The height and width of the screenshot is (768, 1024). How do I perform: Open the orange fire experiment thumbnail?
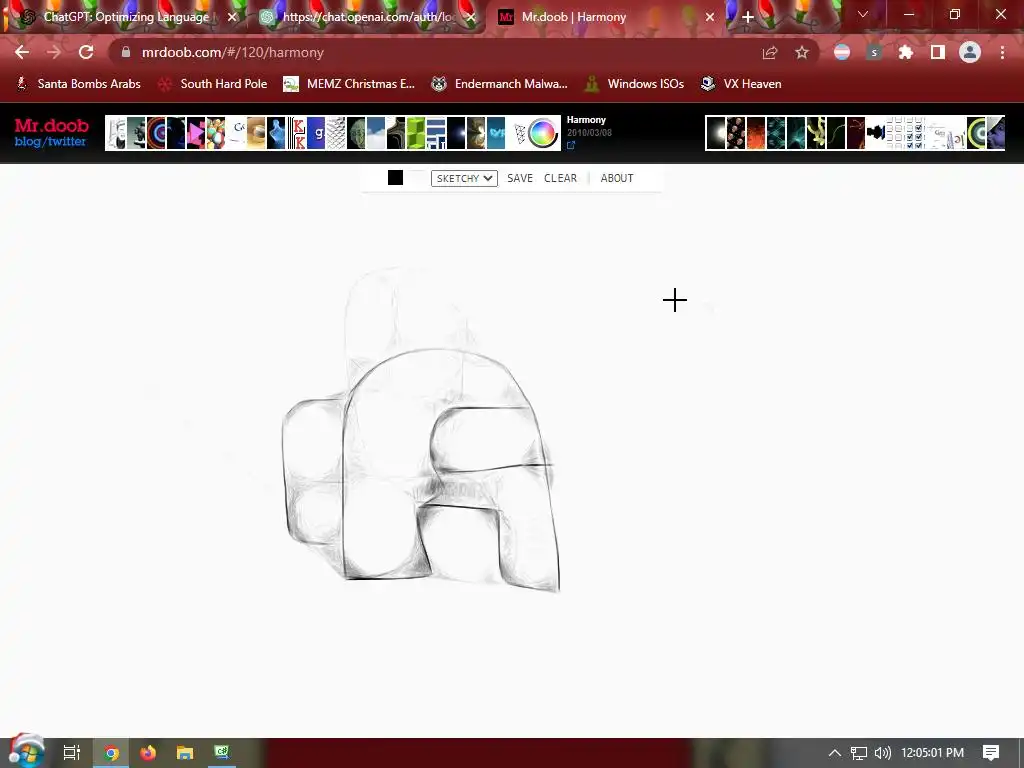pos(756,133)
